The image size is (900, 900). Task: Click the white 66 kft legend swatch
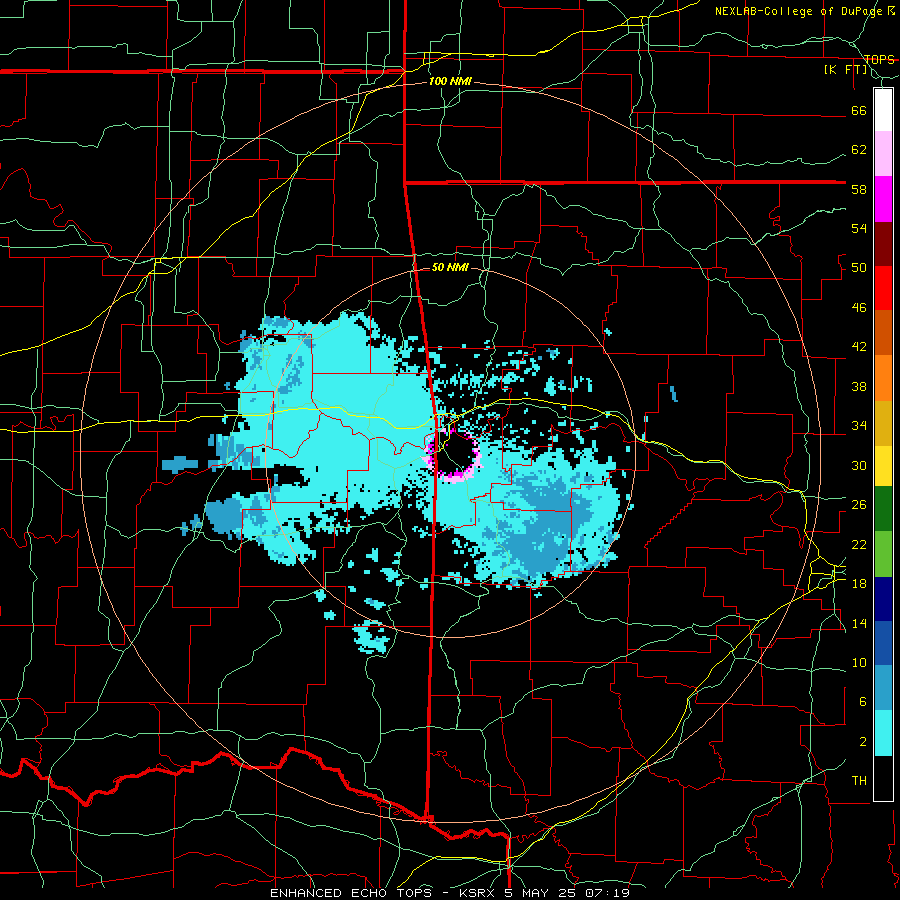click(883, 110)
